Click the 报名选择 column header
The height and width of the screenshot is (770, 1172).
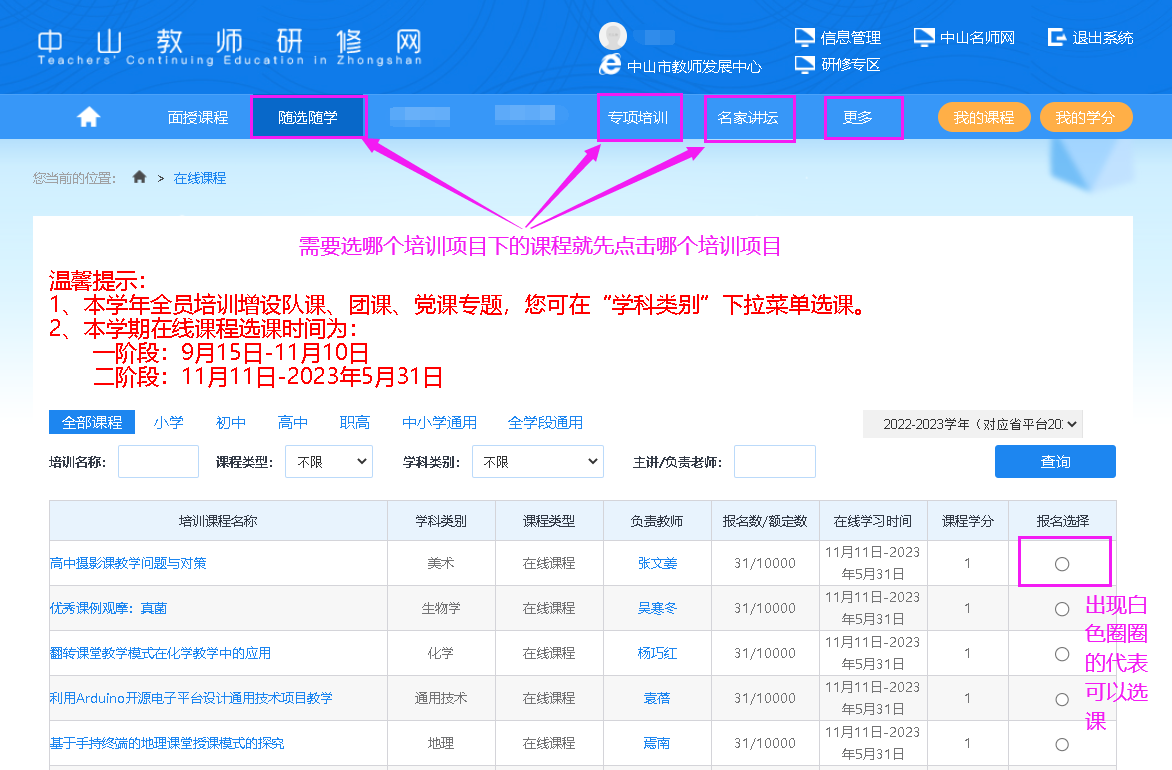pyautogui.click(x=1062, y=521)
